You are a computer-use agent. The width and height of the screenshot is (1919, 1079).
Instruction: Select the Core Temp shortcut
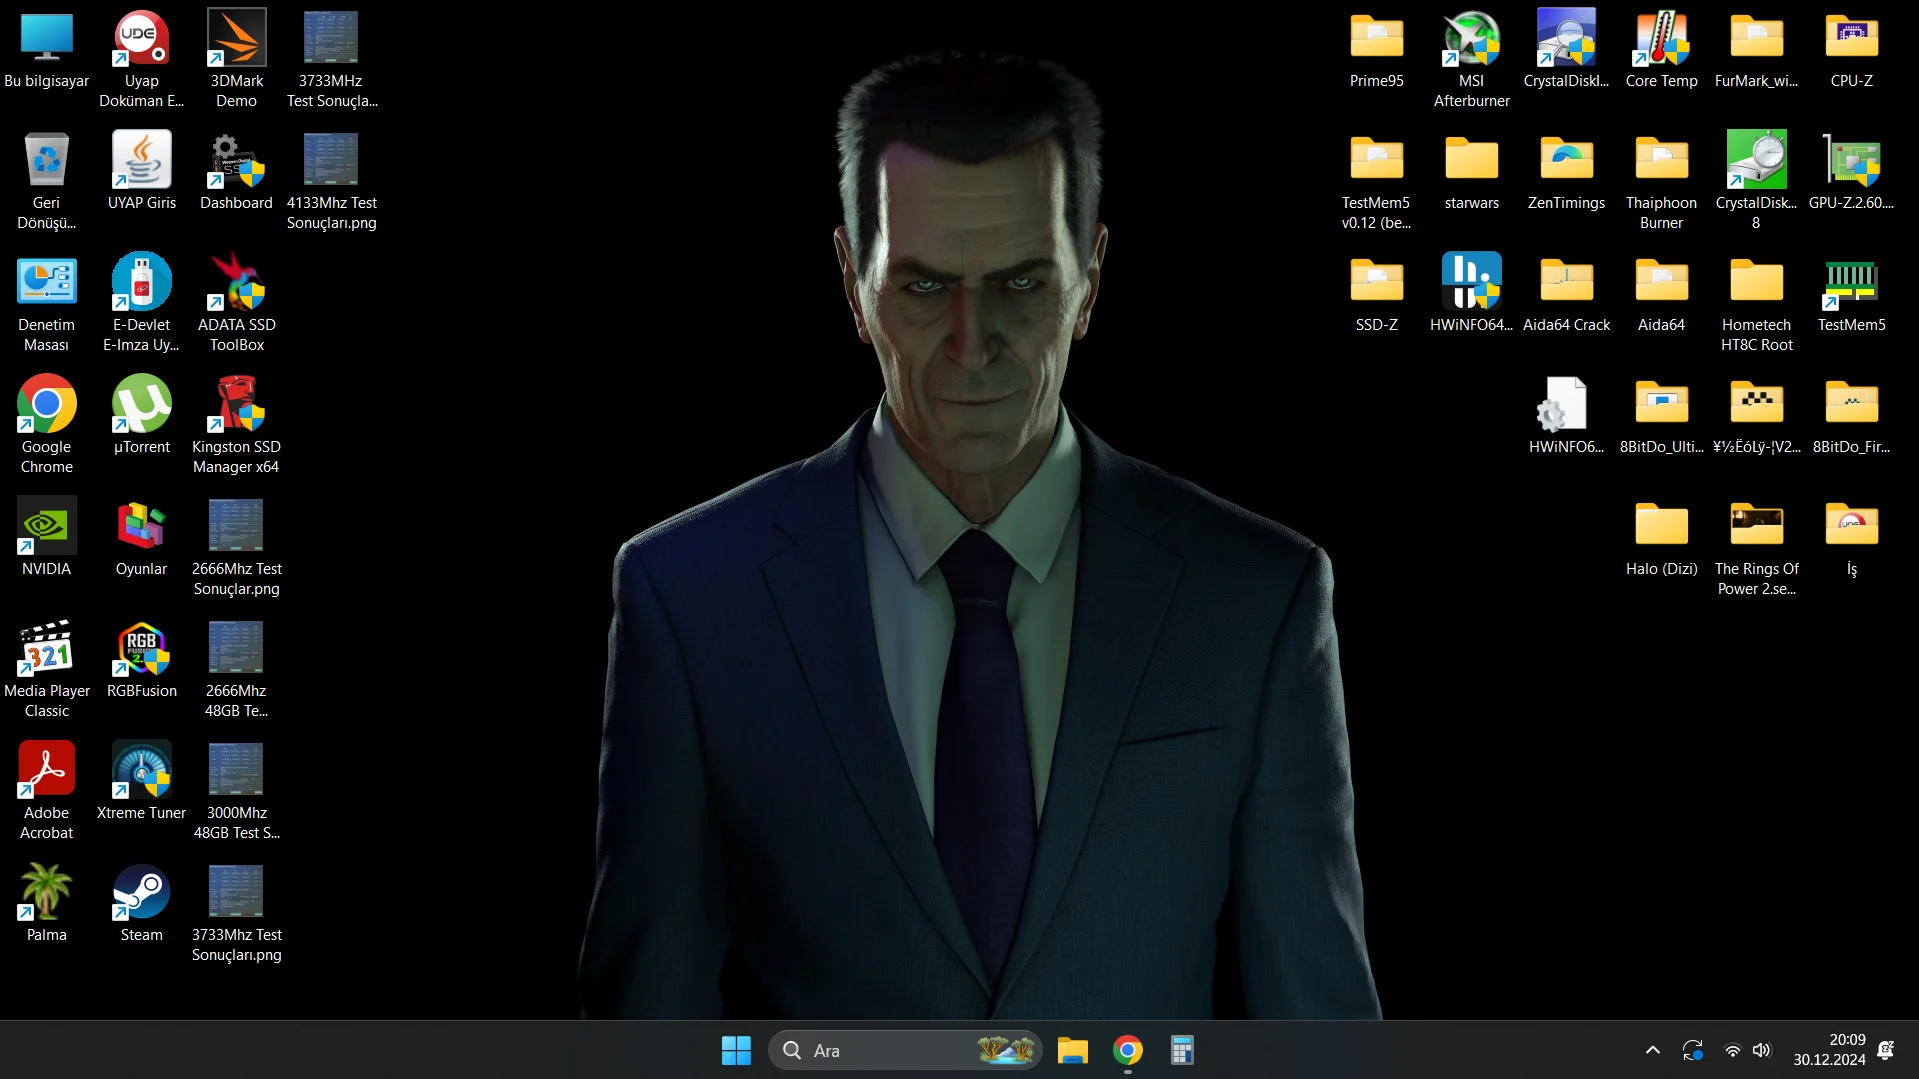pos(1661,50)
